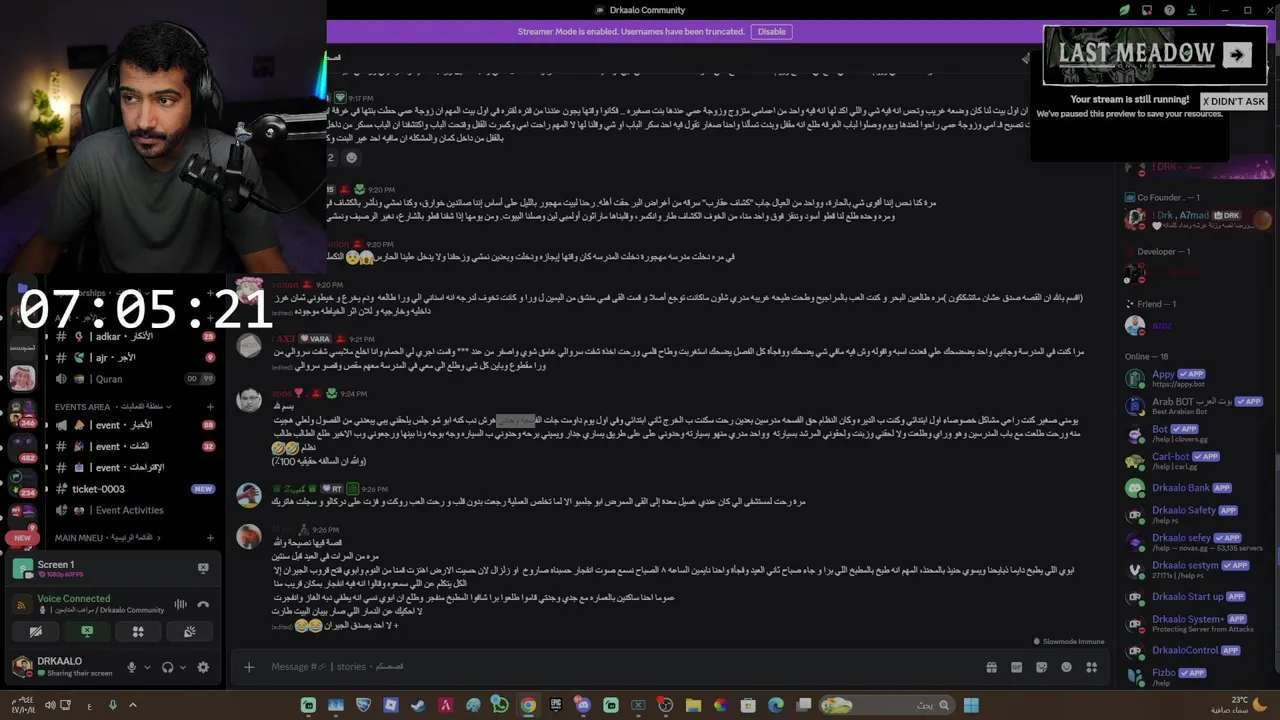Turn on camera in voice panel
Image resolution: width=1280 pixels, height=720 pixels.
click(36, 632)
